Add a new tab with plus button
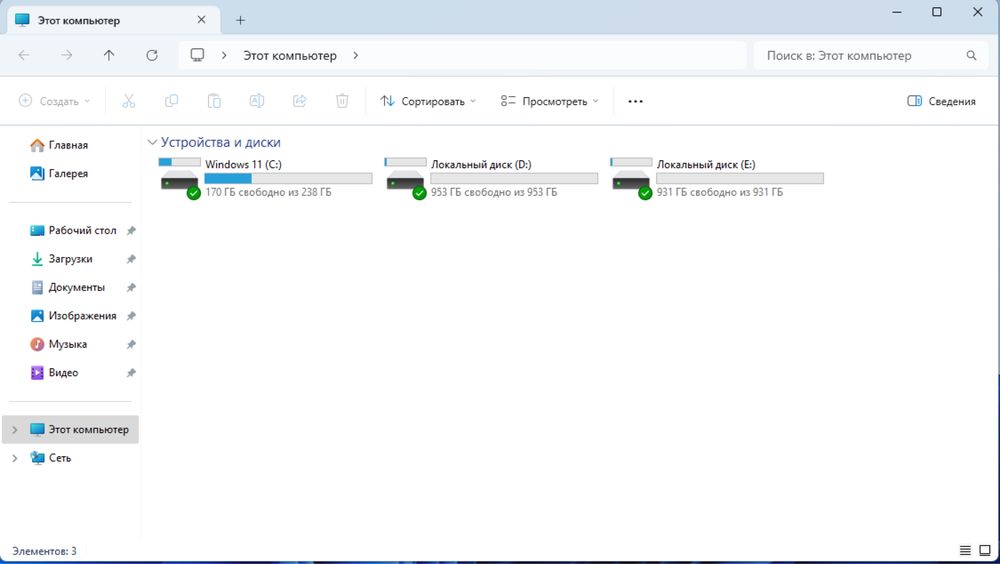The image size is (1000, 564). coord(240,20)
